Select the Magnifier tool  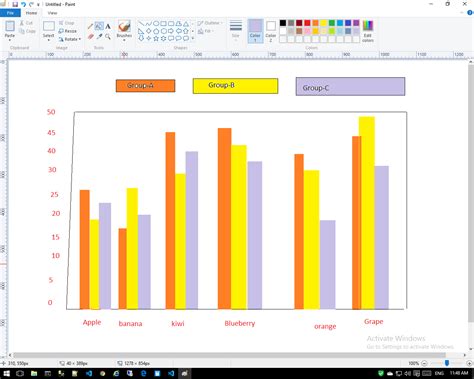[x=108, y=36]
